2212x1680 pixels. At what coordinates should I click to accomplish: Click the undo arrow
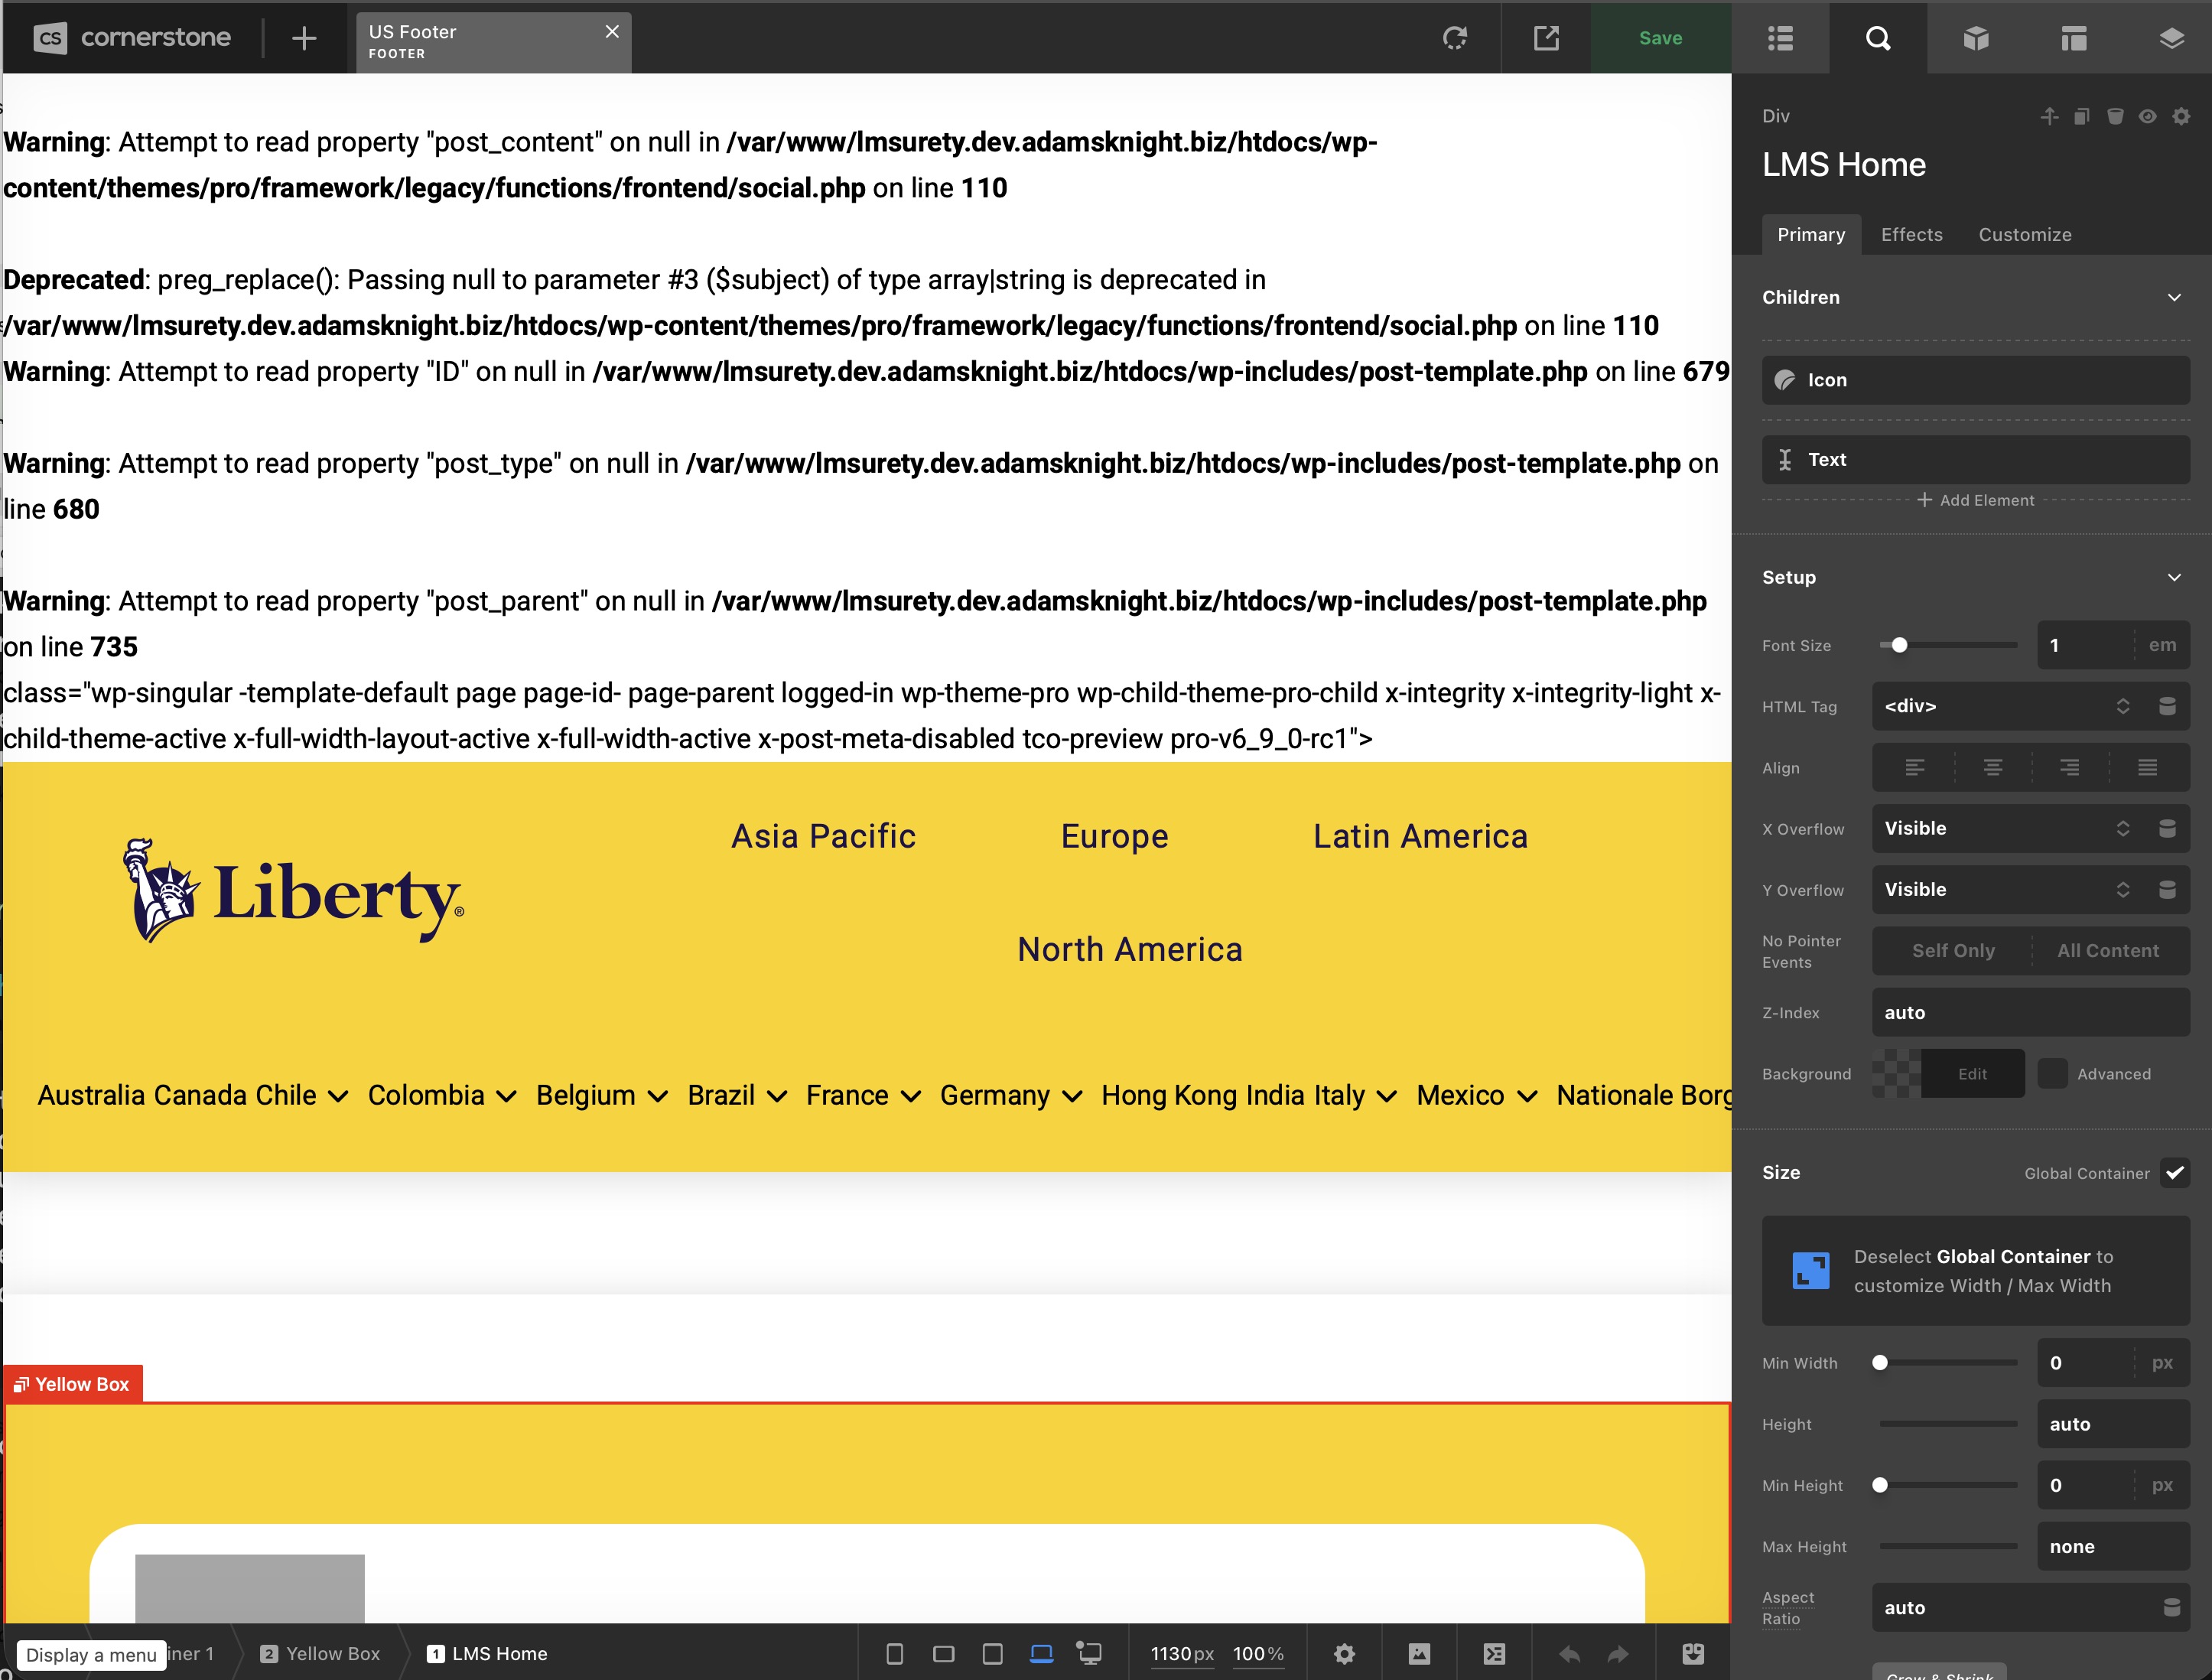1569,1654
